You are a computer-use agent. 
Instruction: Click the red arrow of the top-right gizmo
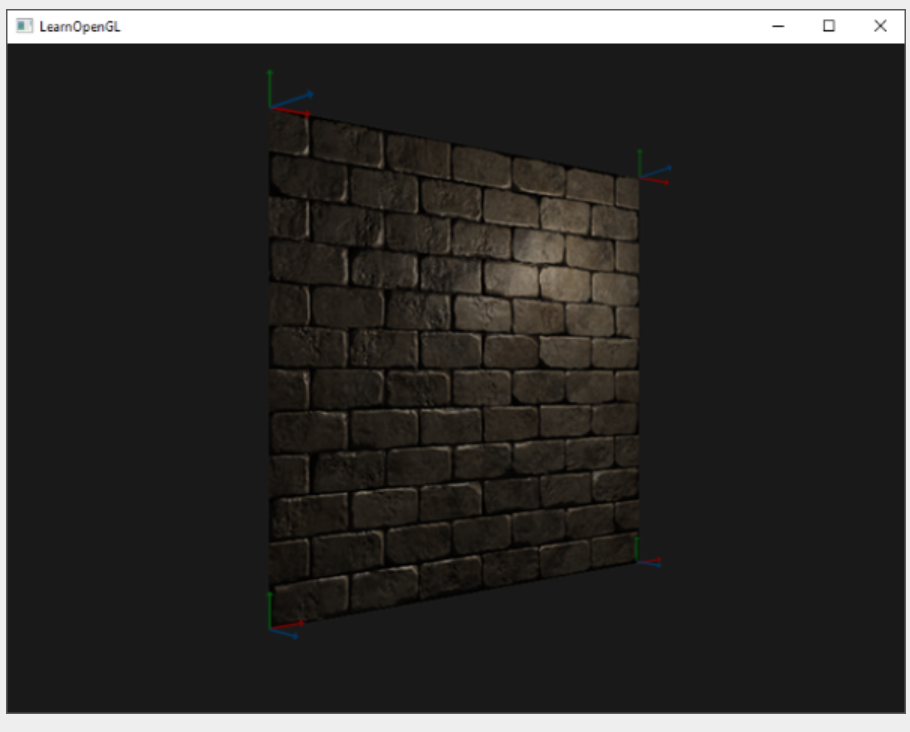[x=666, y=182]
